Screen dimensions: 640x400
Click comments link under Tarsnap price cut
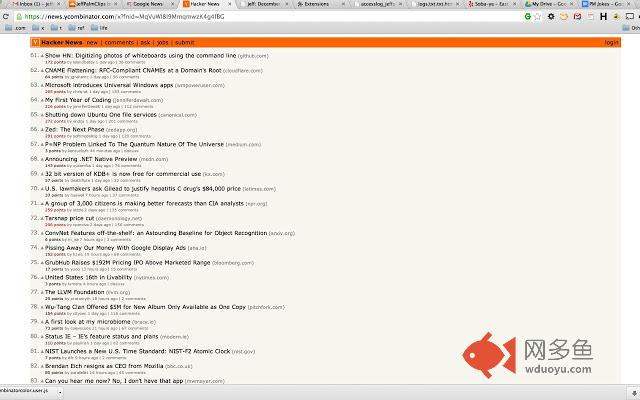click(x=129, y=225)
